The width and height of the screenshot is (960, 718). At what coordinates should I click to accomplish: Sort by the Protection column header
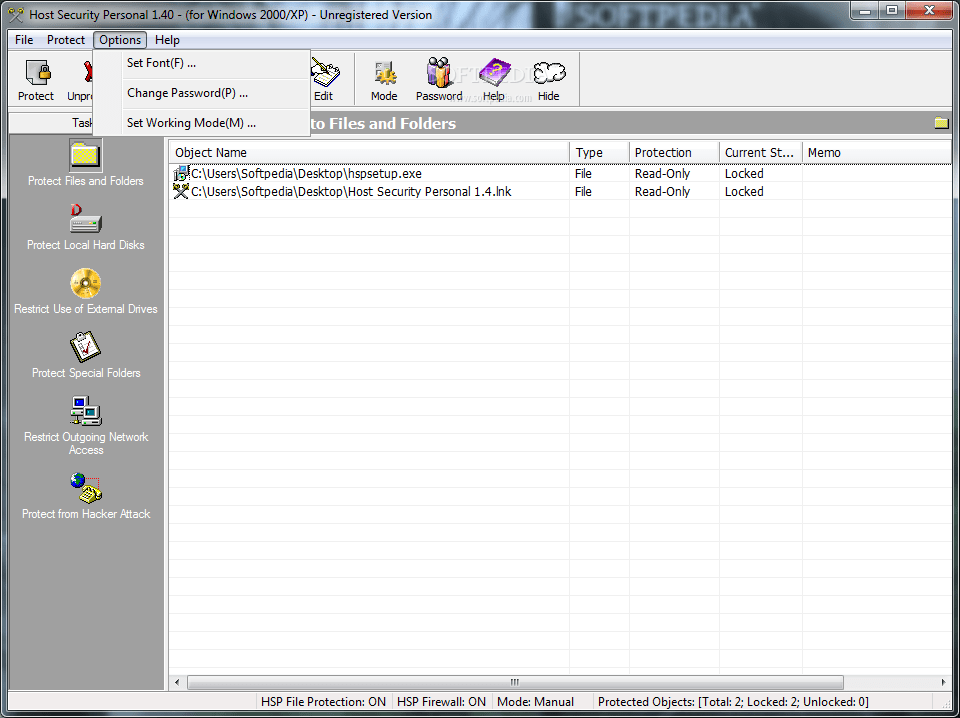[675, 152]
